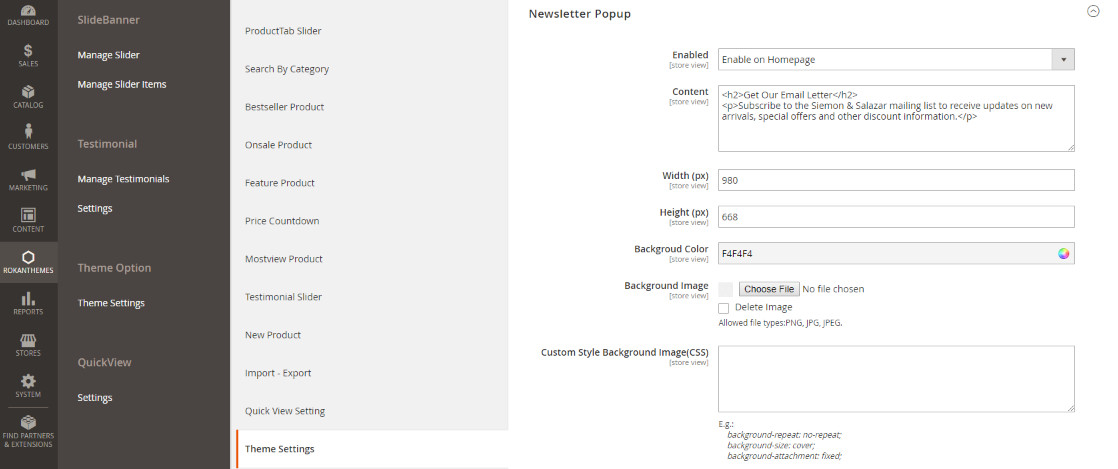This screenshot has width=1118, height=469.
Task: Open the Marketing megaphone icon
Action: point(29,174)
